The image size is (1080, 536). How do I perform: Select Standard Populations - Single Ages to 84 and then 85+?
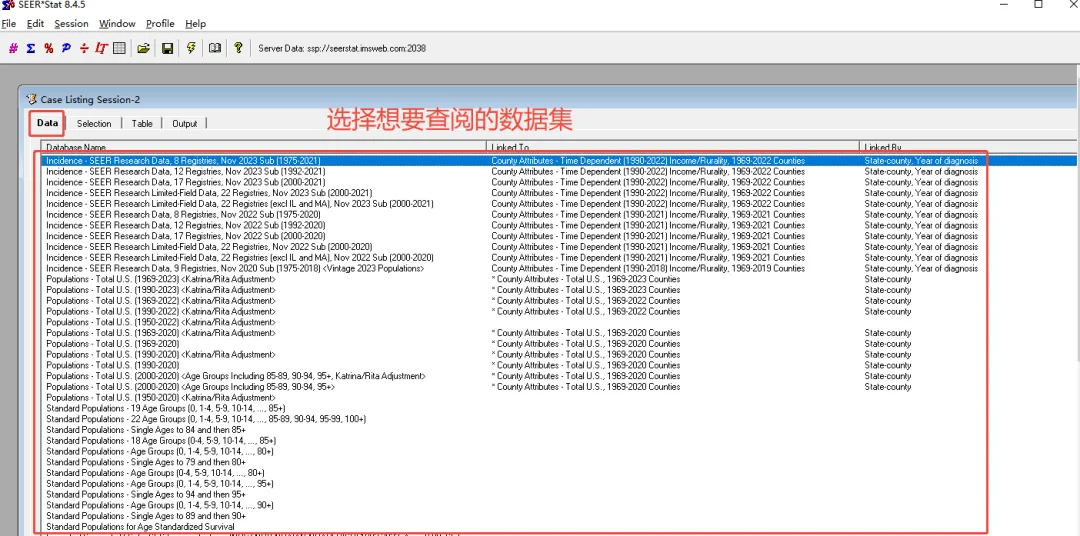click(145, 430)
